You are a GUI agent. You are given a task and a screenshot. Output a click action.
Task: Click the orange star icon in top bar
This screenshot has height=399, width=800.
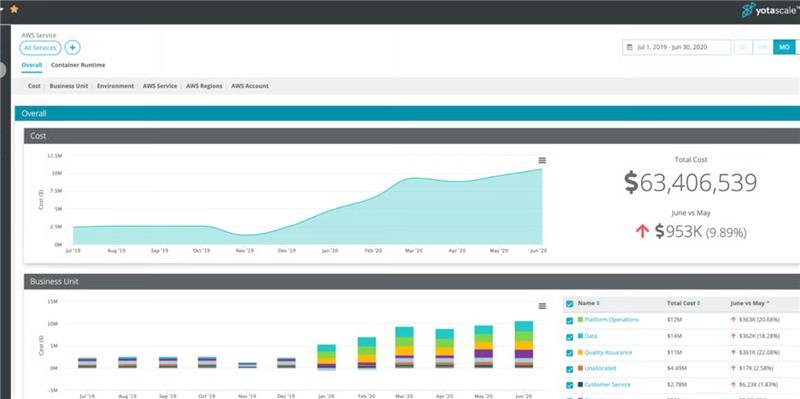pos(14,9)
